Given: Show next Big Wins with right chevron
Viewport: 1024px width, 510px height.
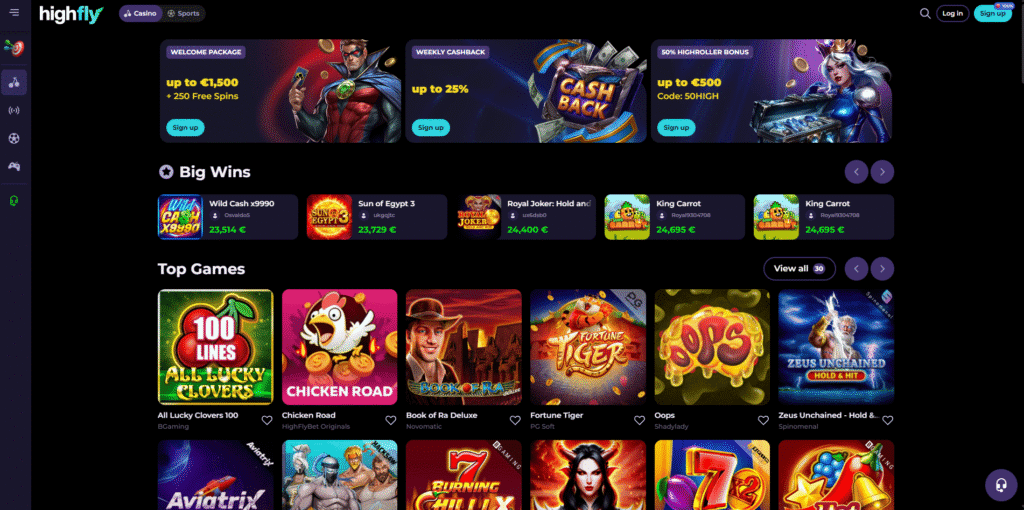Looking at the screenshot, I should (882, 172).
